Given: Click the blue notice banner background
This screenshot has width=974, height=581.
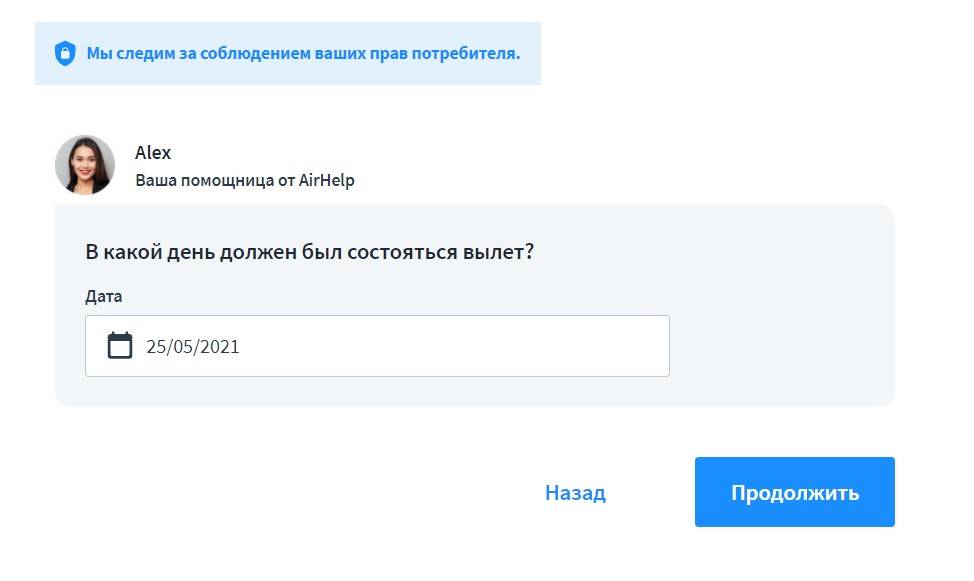Looking at the screenshot, I should (x=300, y=74).
